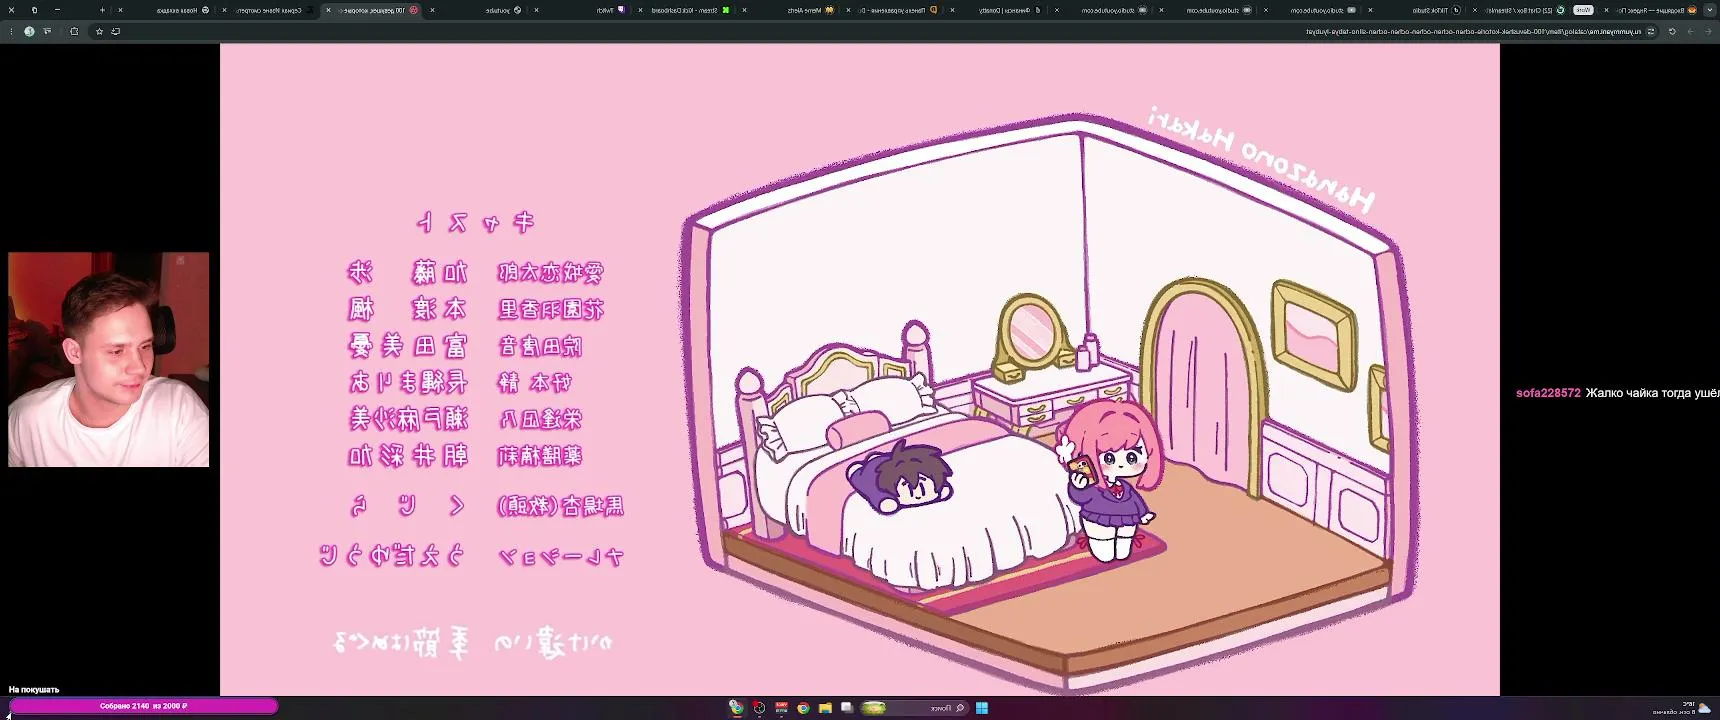Open the browser extensions puzzle icon
The image size is (1720, 720).
[x=74, y=31]
